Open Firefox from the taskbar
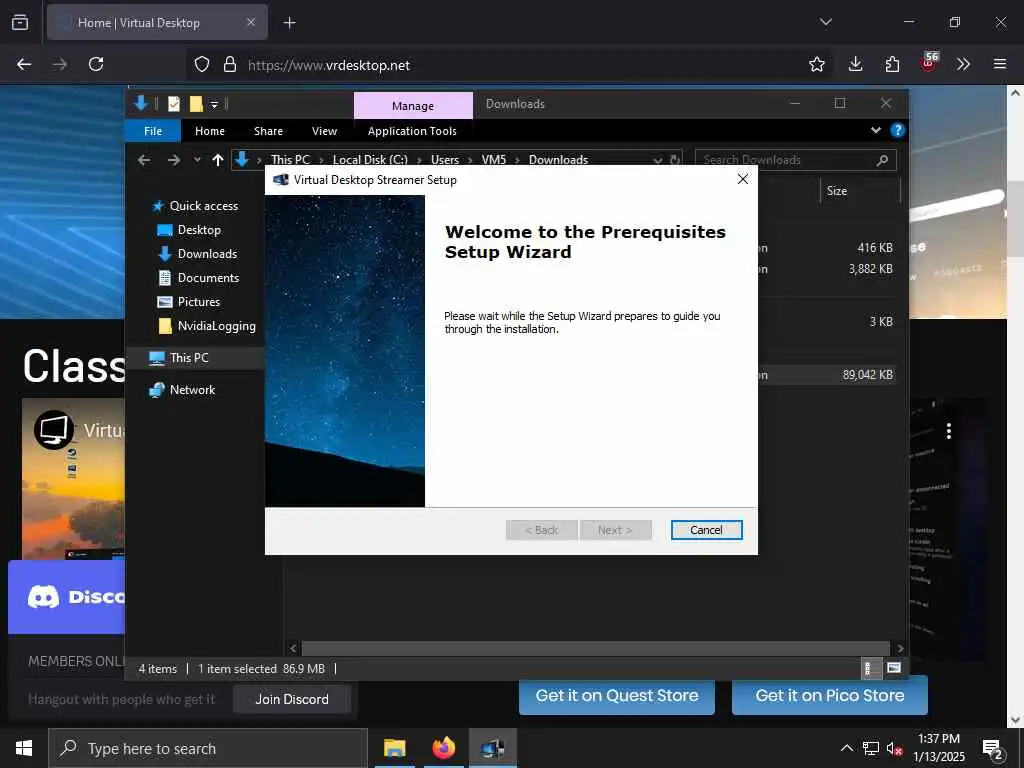The width and height of the screenshot is (1024, 768). 443,748
